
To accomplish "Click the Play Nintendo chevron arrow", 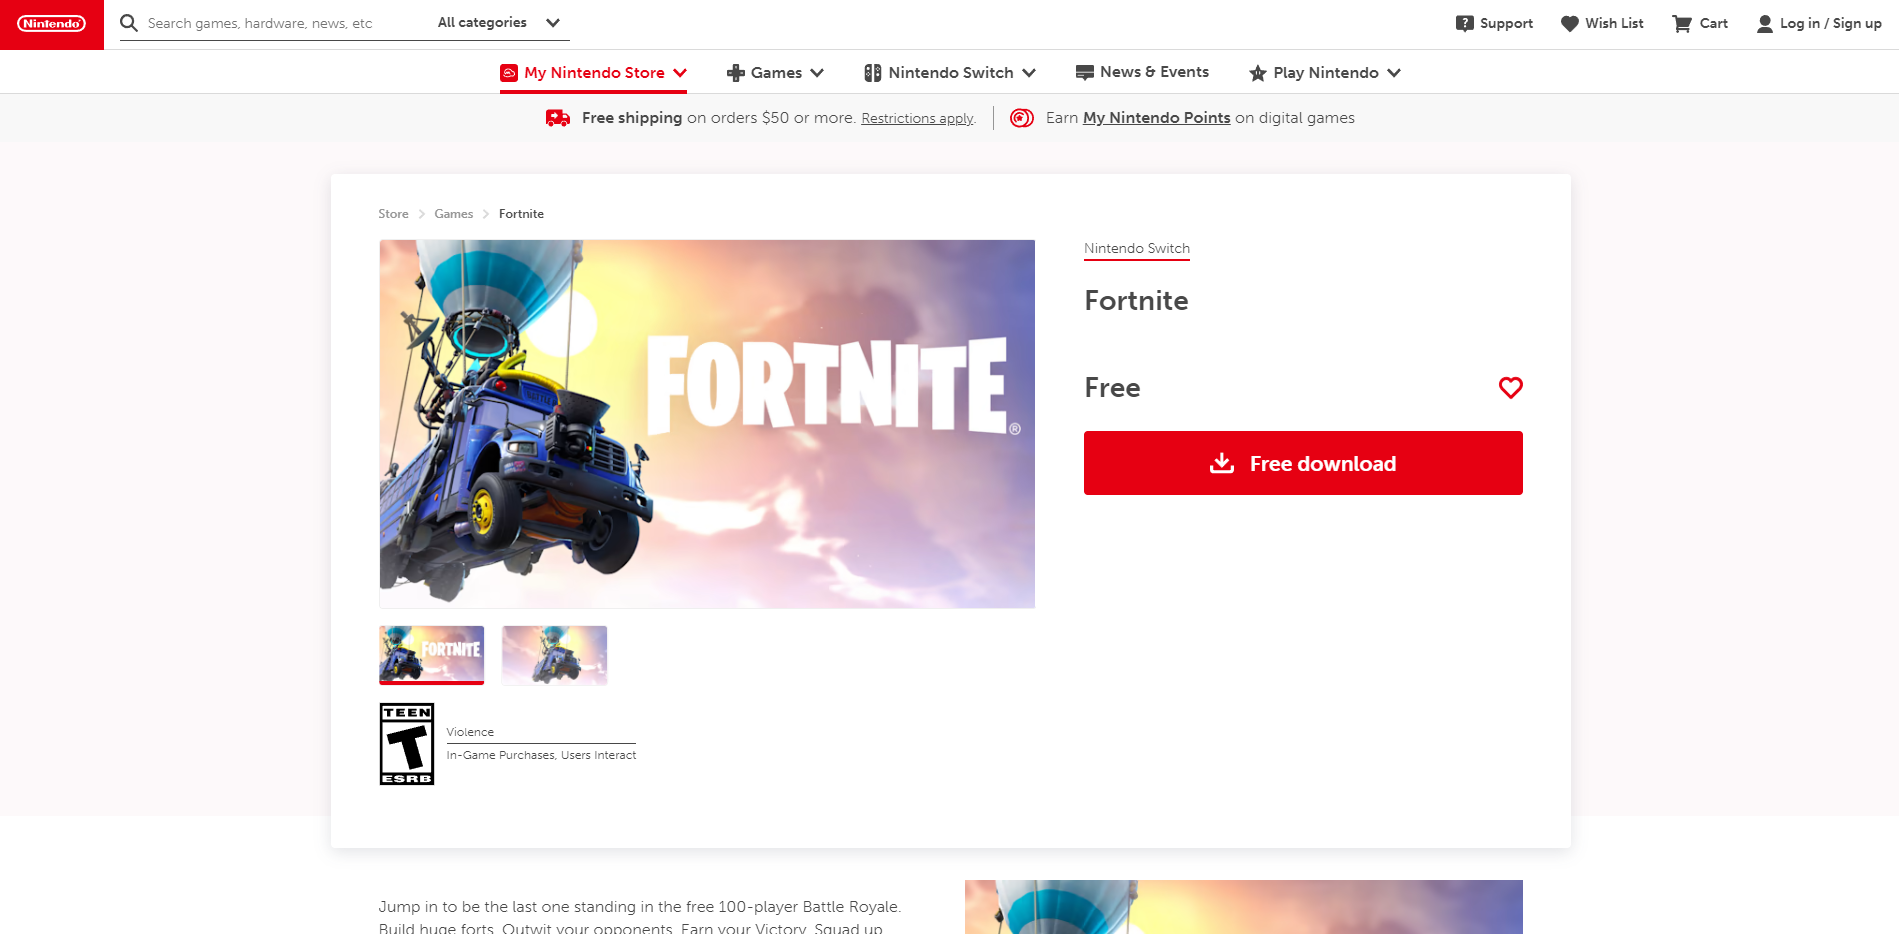I will click(1394, 73).
